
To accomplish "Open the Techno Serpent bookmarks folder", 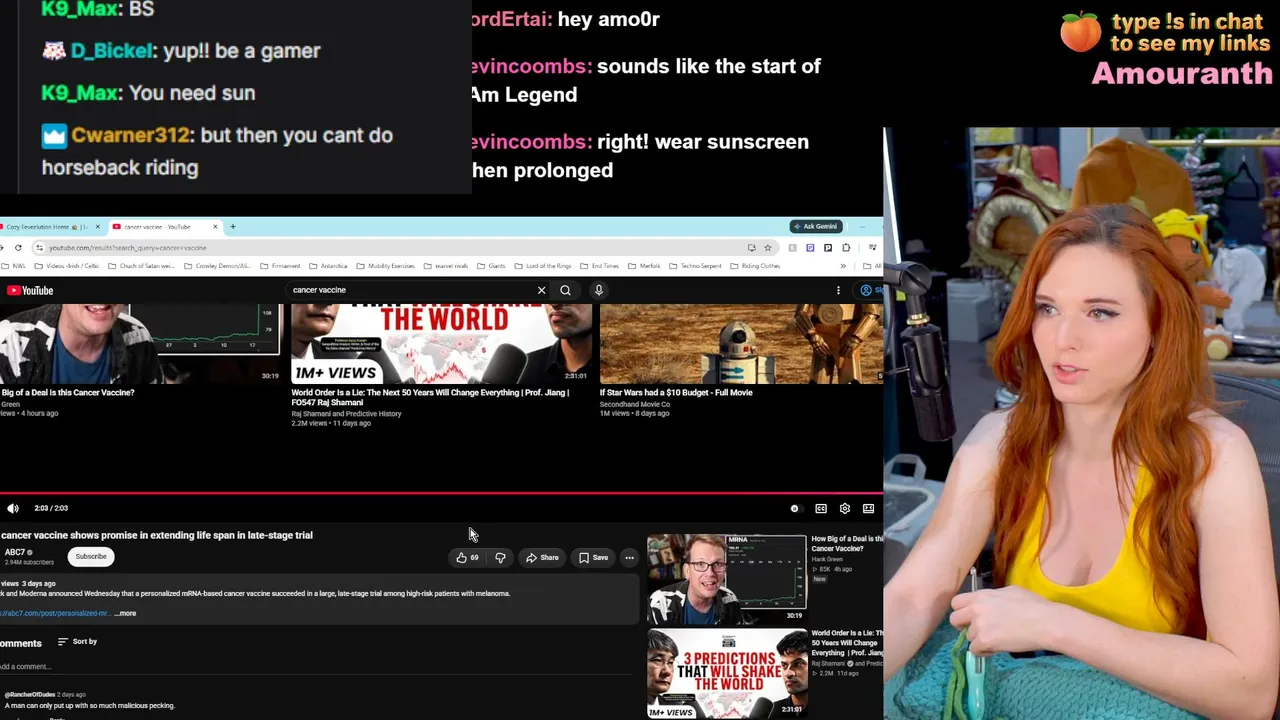I will pyautogui.click(x=695, y=266).
